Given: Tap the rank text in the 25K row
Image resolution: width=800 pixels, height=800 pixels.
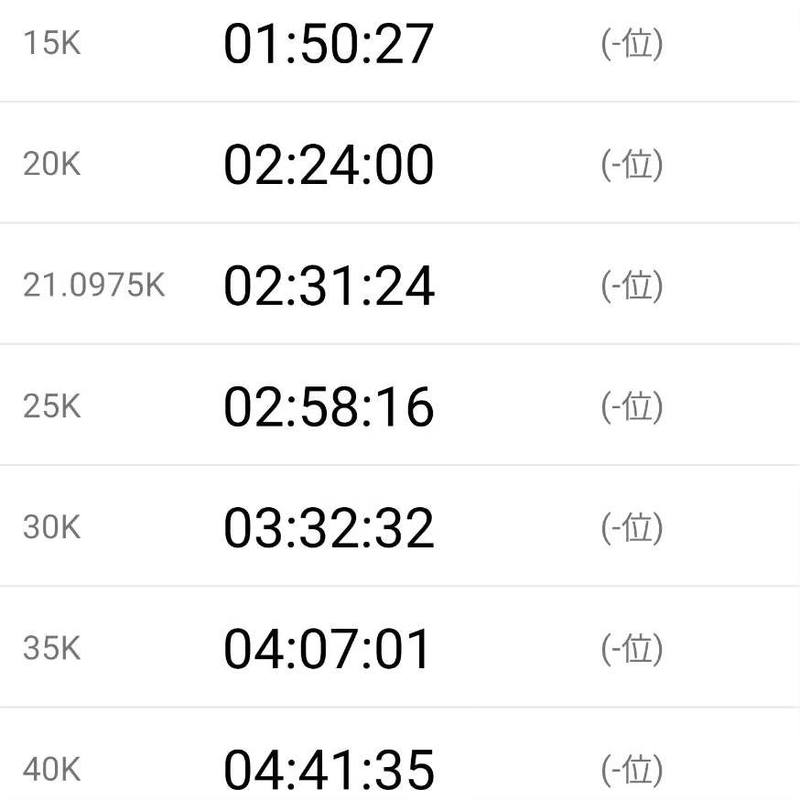Looking at the screenshot, I should [x=632, y=407].
